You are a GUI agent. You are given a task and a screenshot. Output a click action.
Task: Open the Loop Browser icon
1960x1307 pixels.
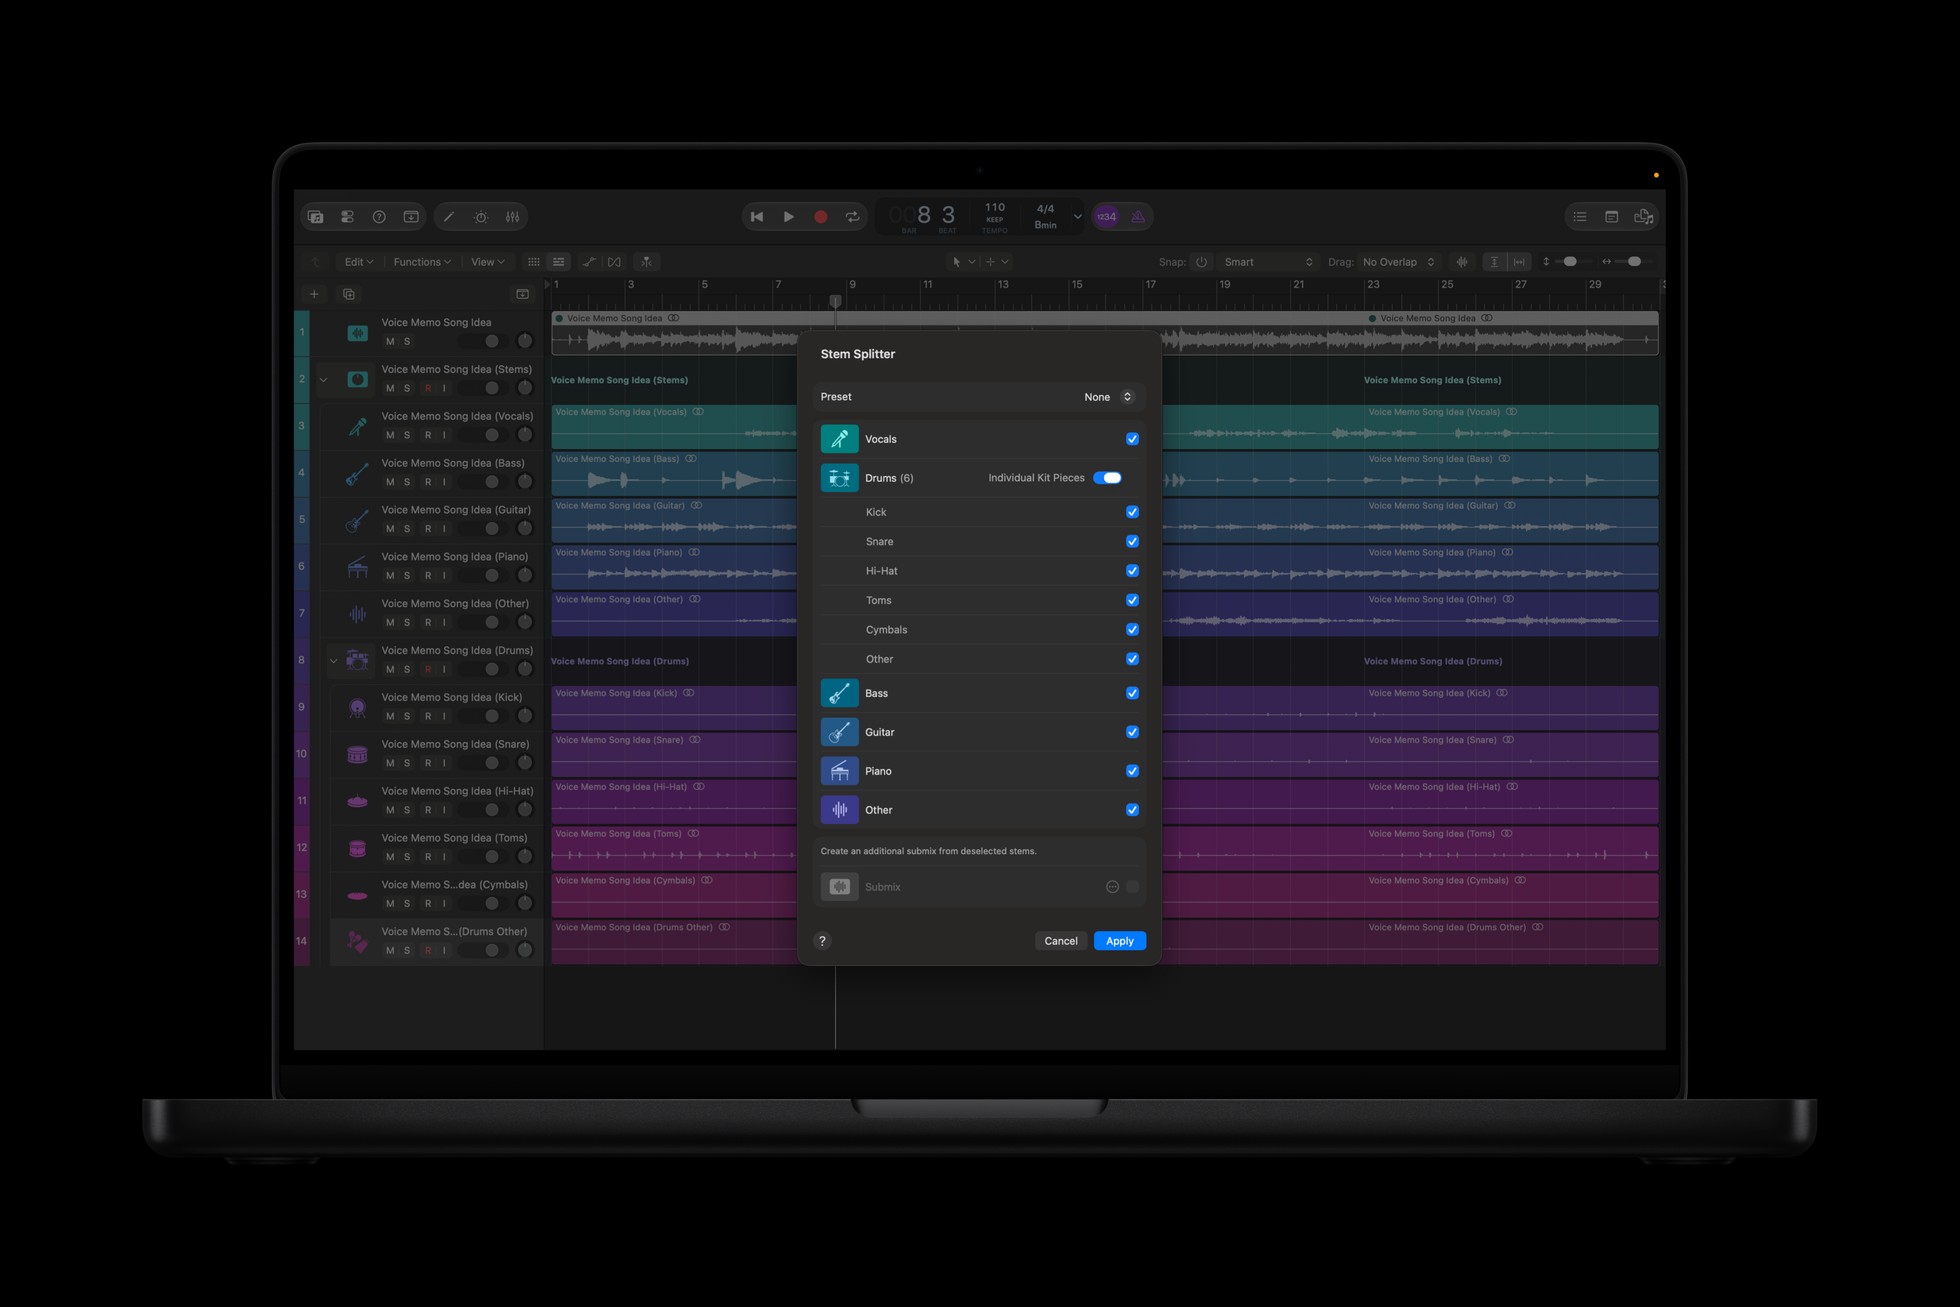(x=1643, y=217)
